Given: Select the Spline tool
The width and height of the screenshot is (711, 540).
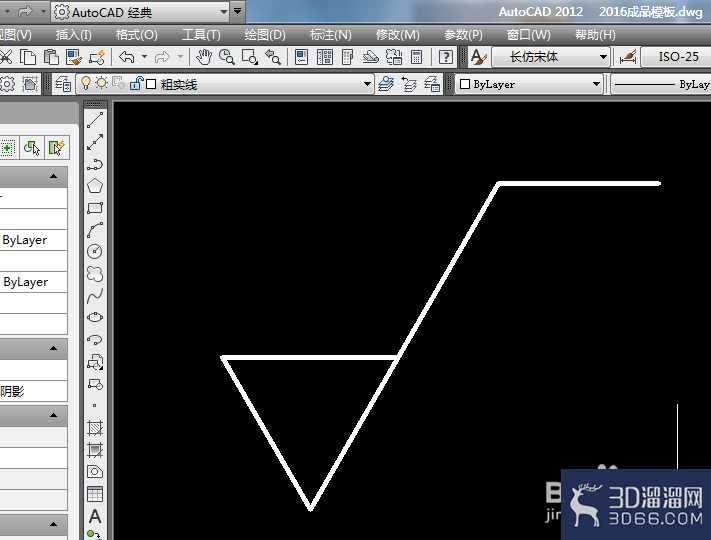Looking at the screenshot, I should 95,296.
